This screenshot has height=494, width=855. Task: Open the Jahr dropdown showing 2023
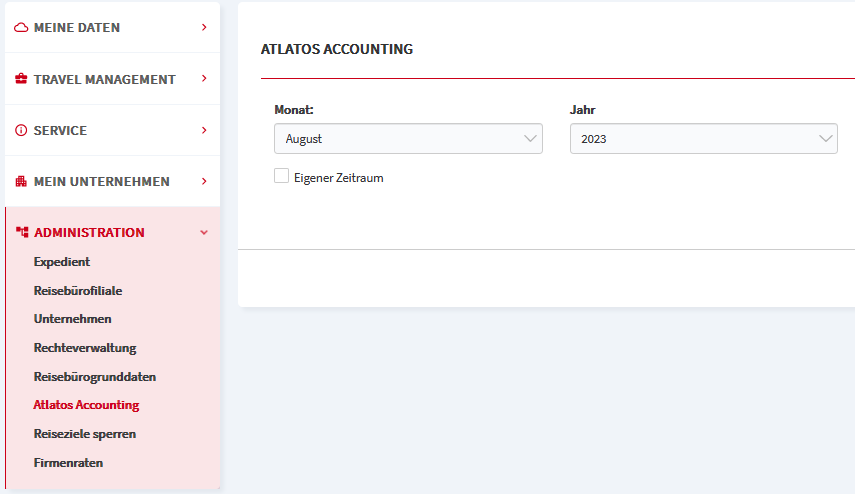point(703,138)
